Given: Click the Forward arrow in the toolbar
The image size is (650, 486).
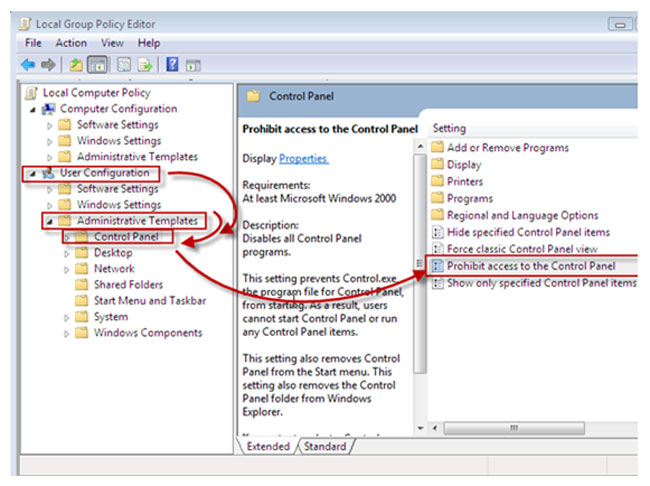Looking at the screenshot, I should pos(49,65).
